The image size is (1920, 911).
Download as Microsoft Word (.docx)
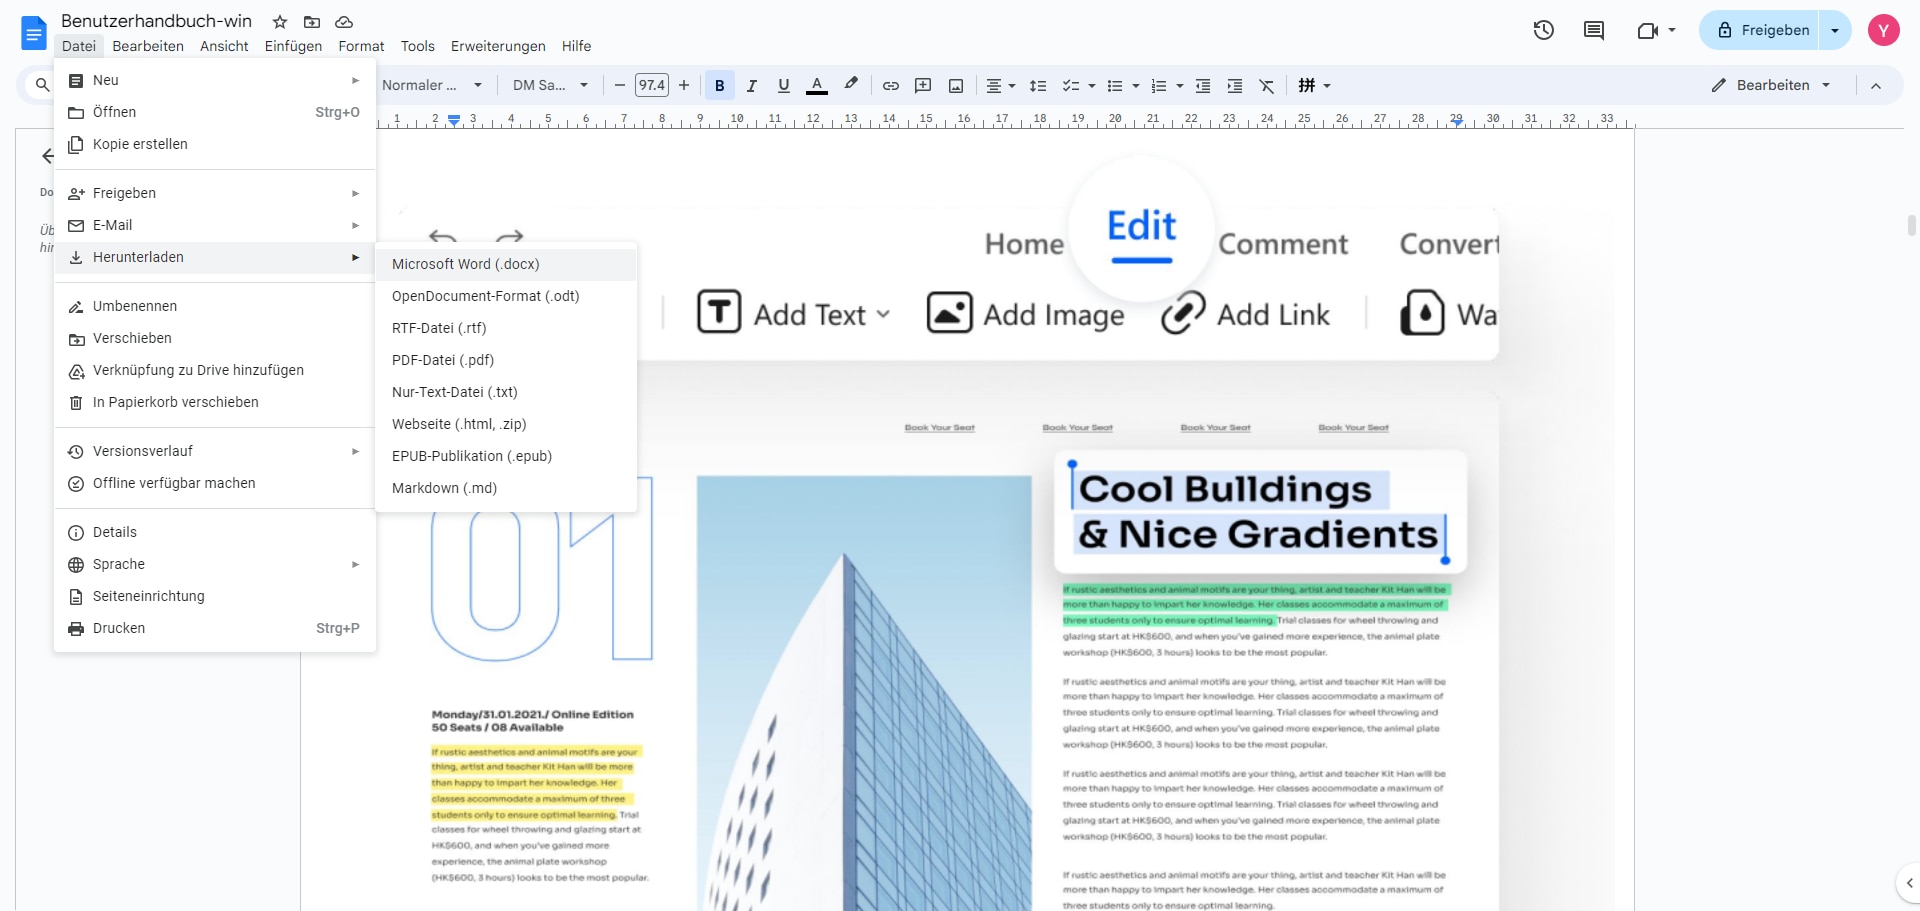[x=506, y=264]
